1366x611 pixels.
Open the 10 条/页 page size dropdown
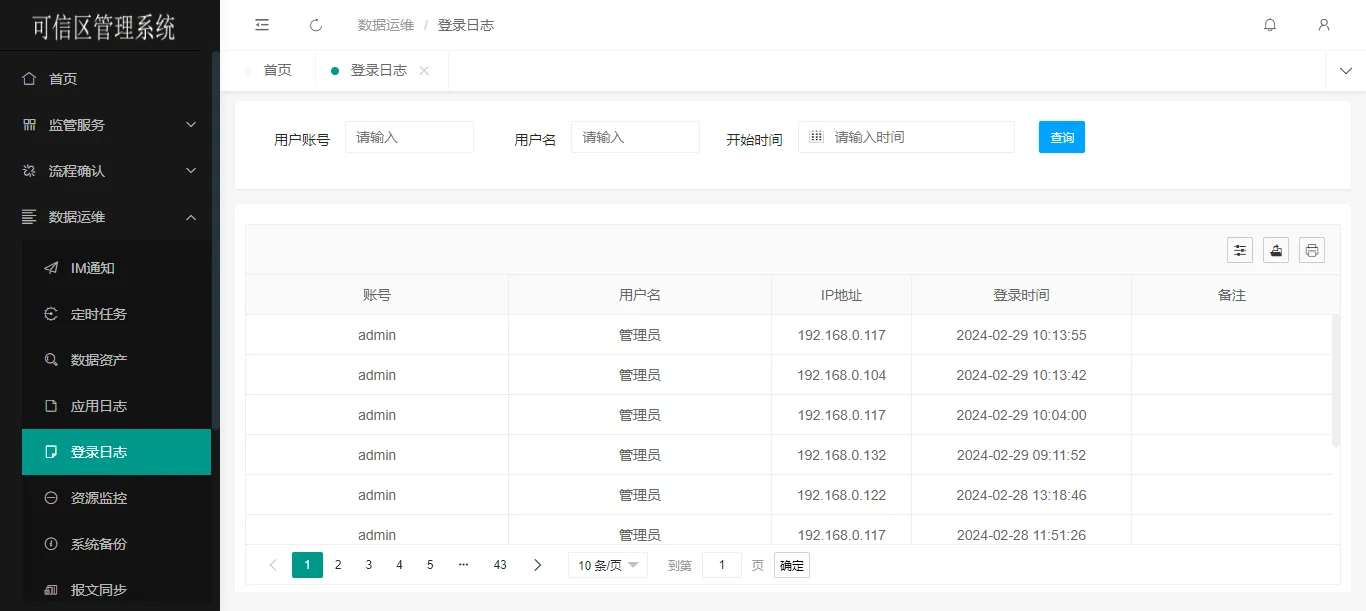pos(607,565)
